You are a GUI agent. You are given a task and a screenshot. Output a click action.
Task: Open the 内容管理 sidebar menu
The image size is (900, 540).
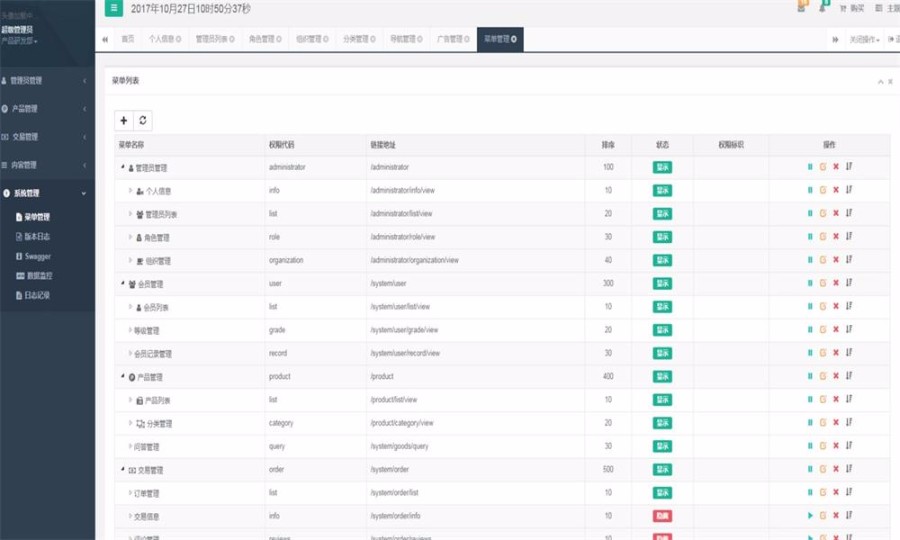[x=47, y=165]
